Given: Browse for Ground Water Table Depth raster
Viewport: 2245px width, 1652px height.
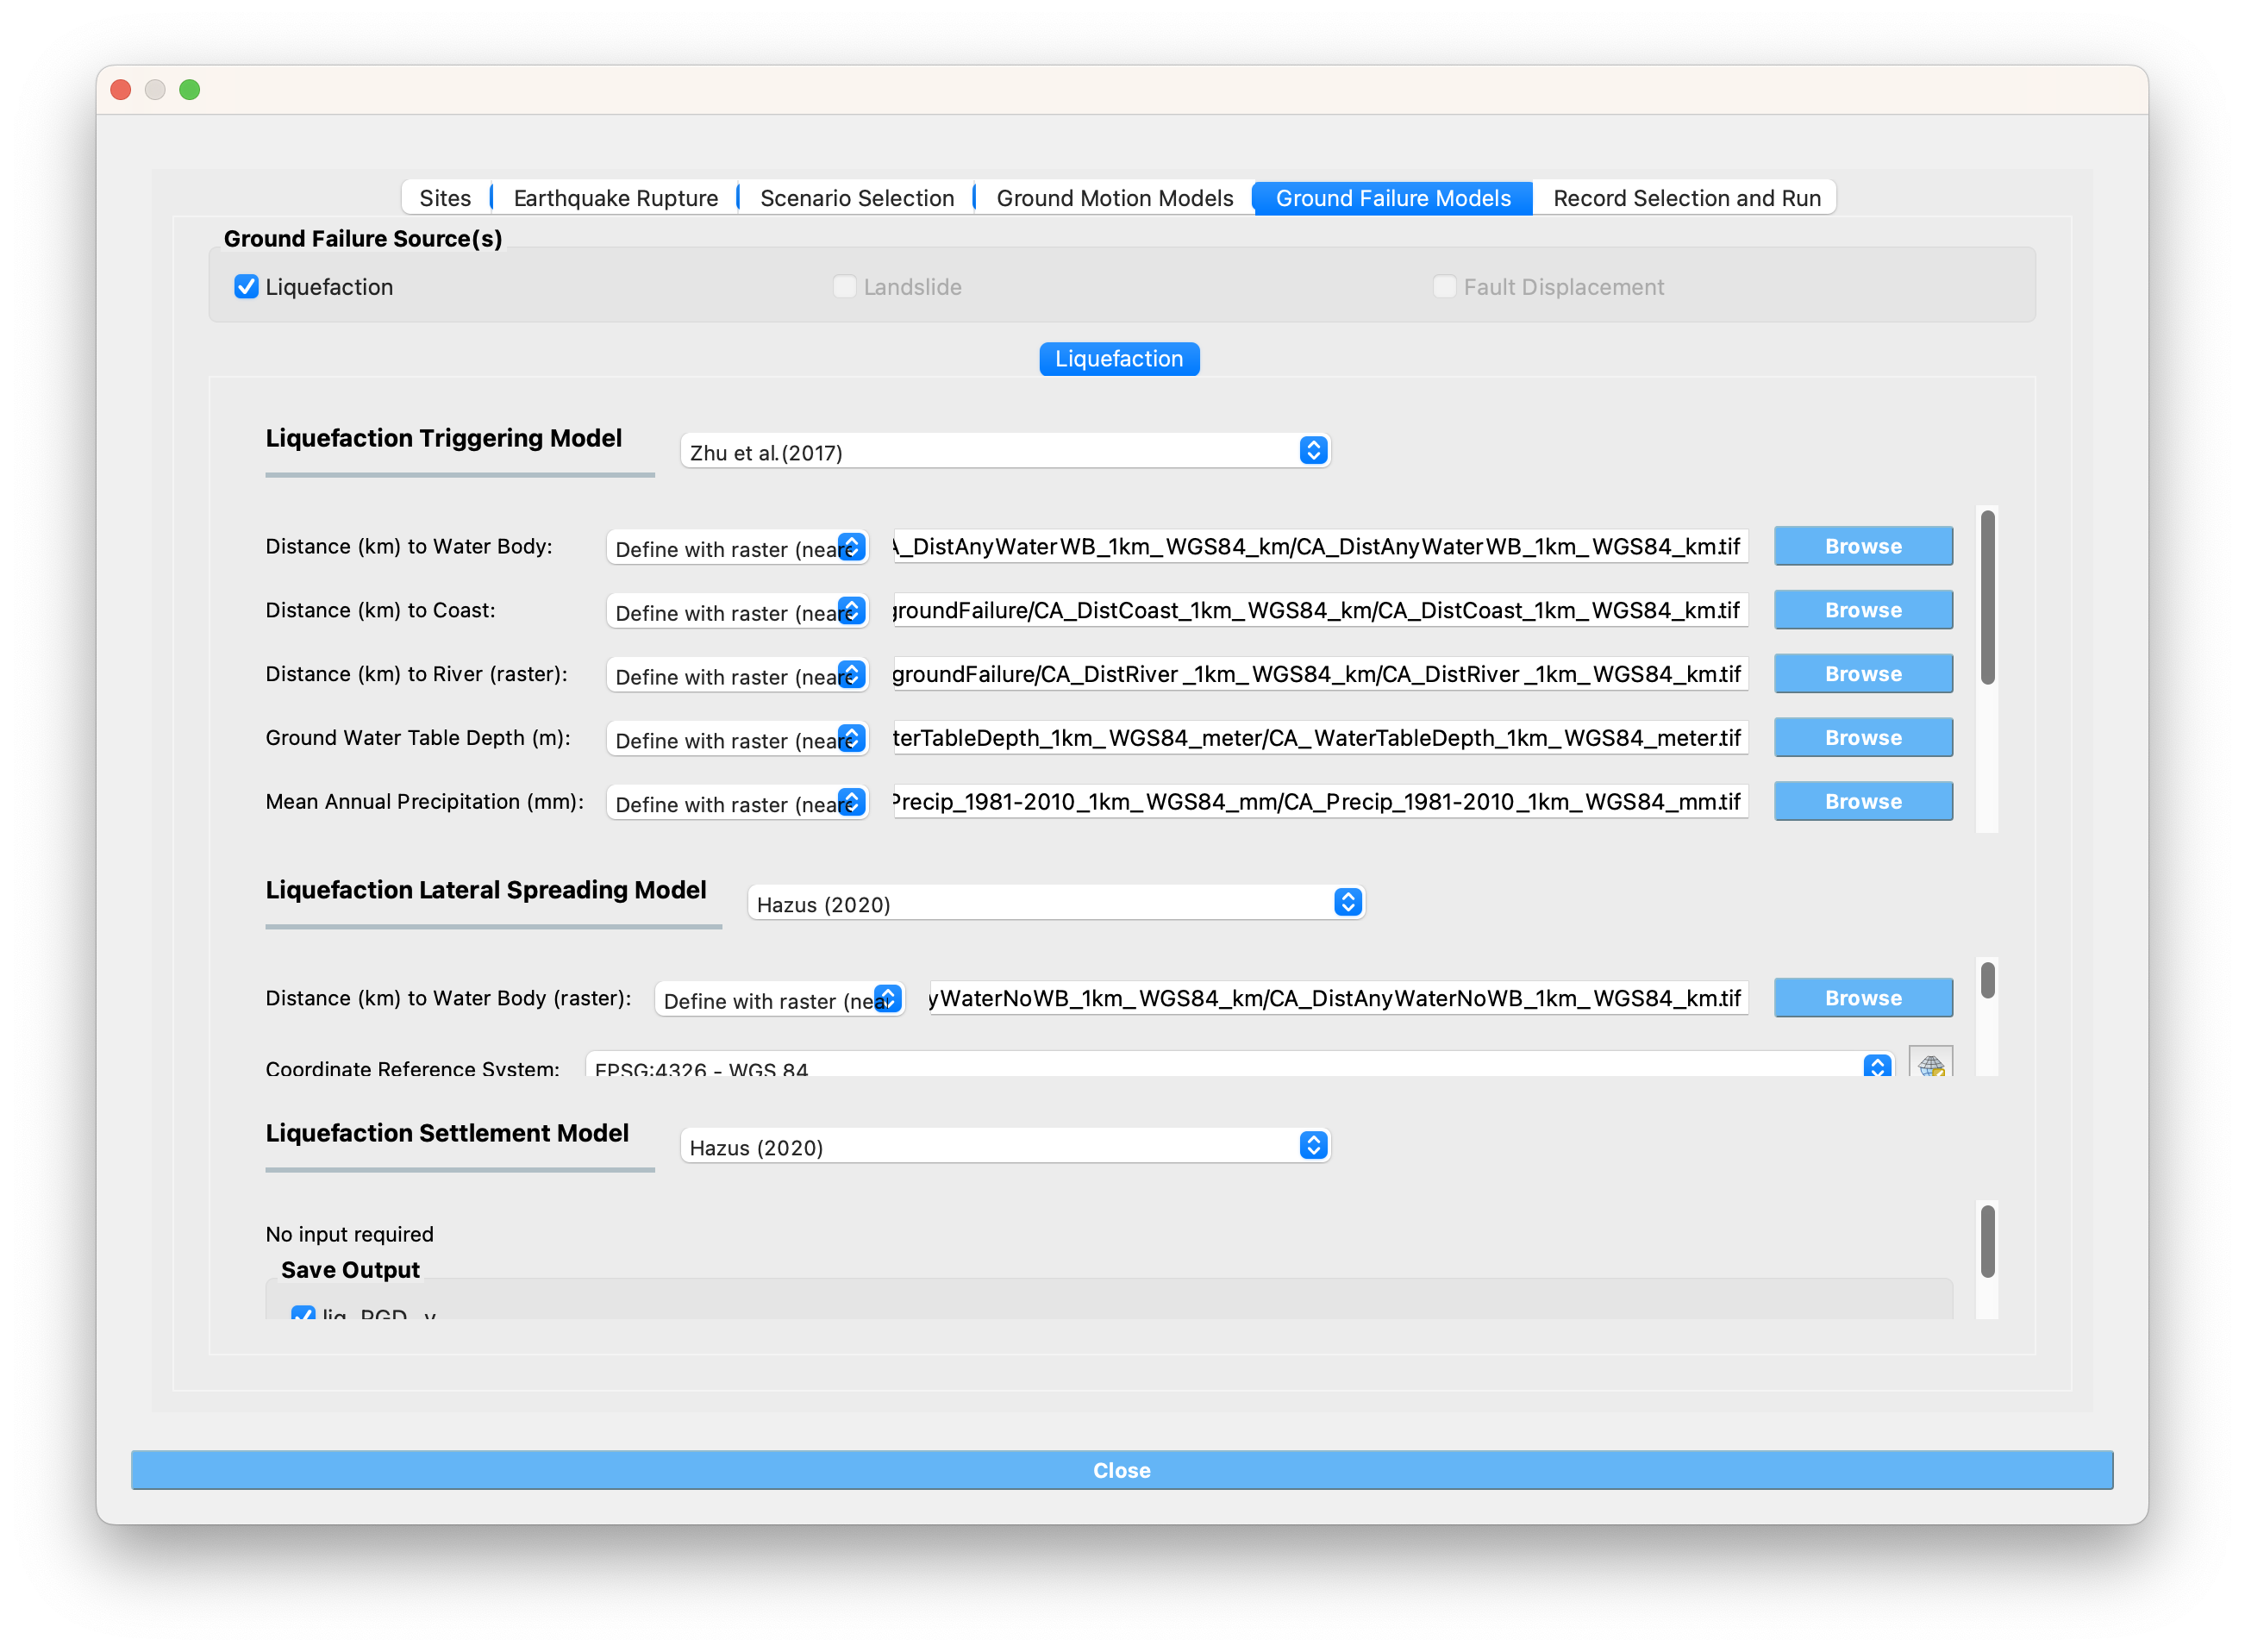Looking at the screenshot, I should coord(1863,738).
